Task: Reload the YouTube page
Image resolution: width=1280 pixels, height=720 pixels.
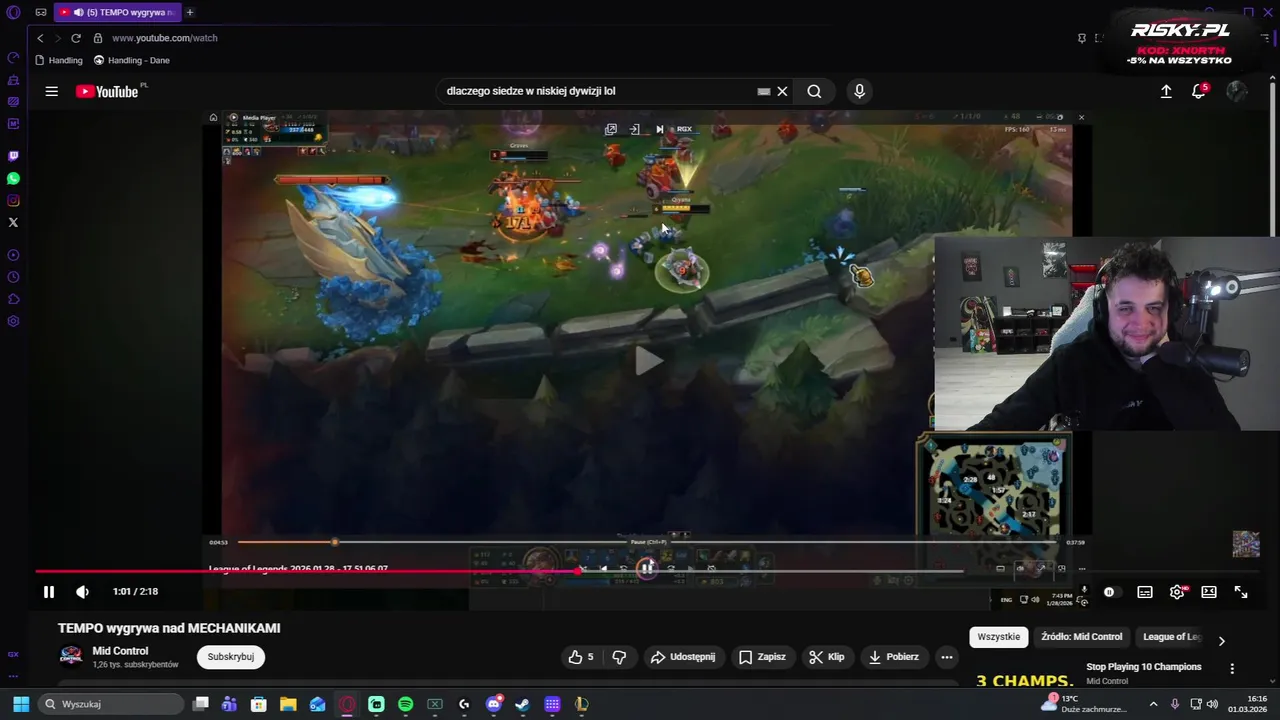Action: [75, 38]
